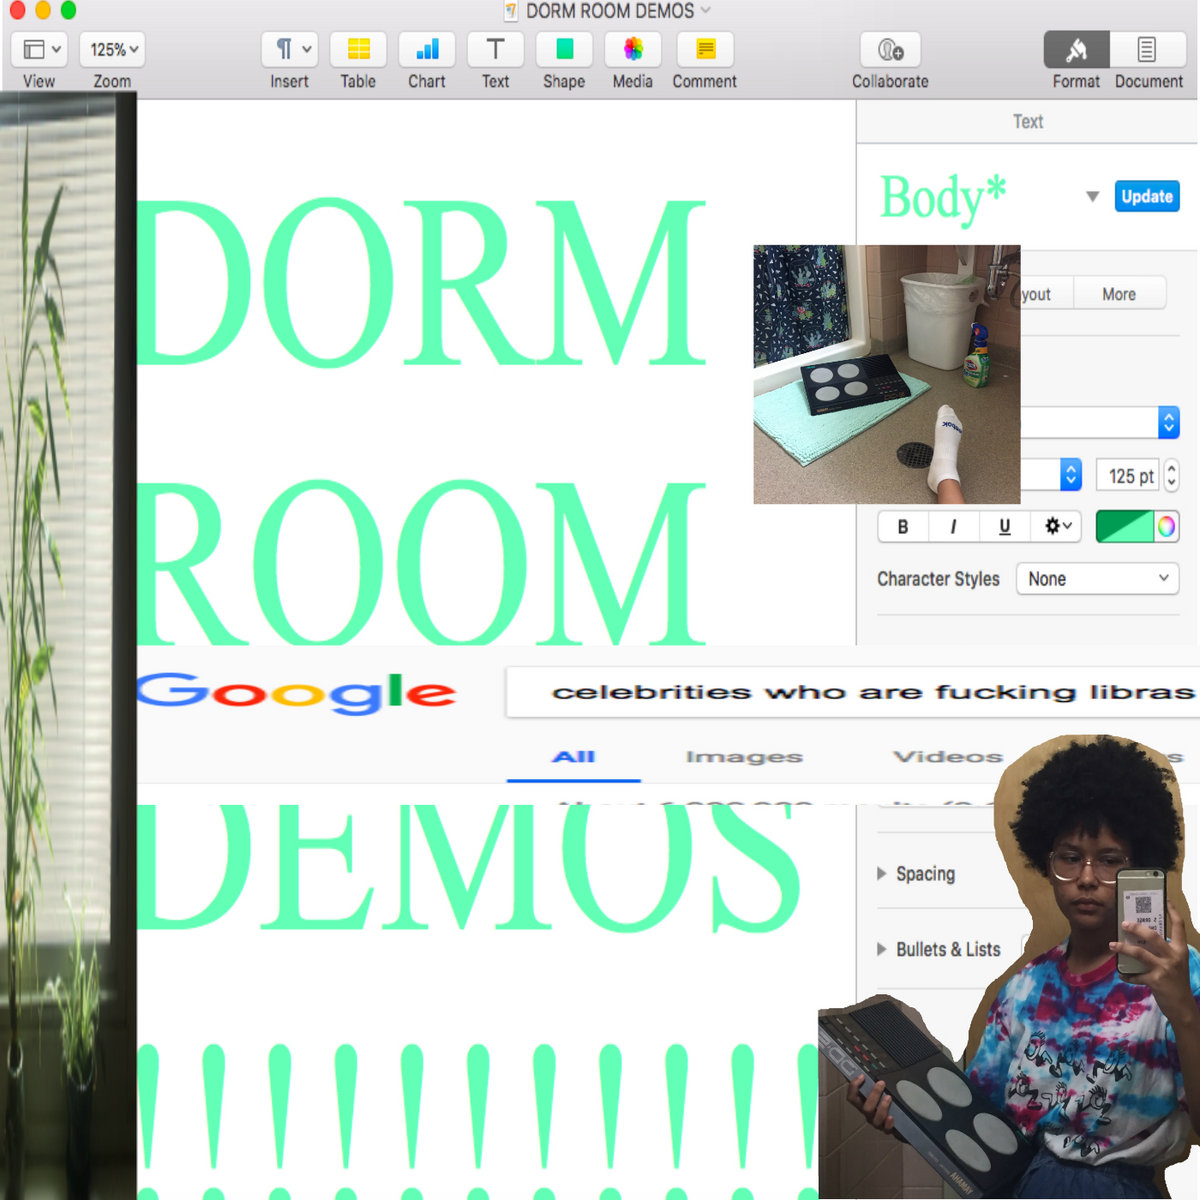Expand the Spacing section
Screen dimensions: 1200x1200
click(882, 874)
